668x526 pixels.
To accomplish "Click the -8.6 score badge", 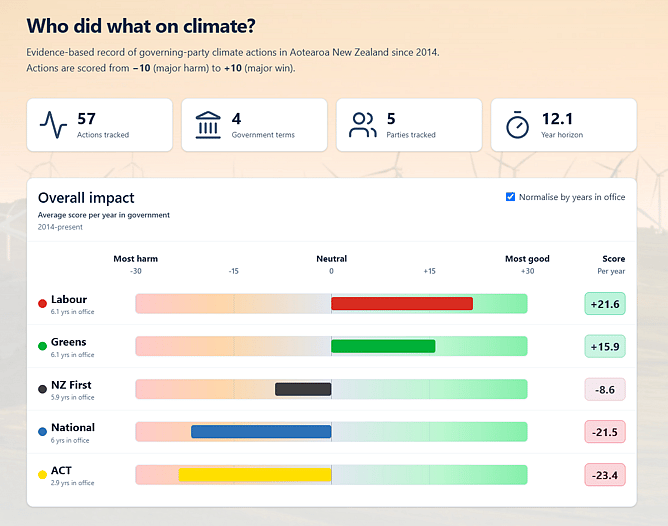I will click(605, 389).
